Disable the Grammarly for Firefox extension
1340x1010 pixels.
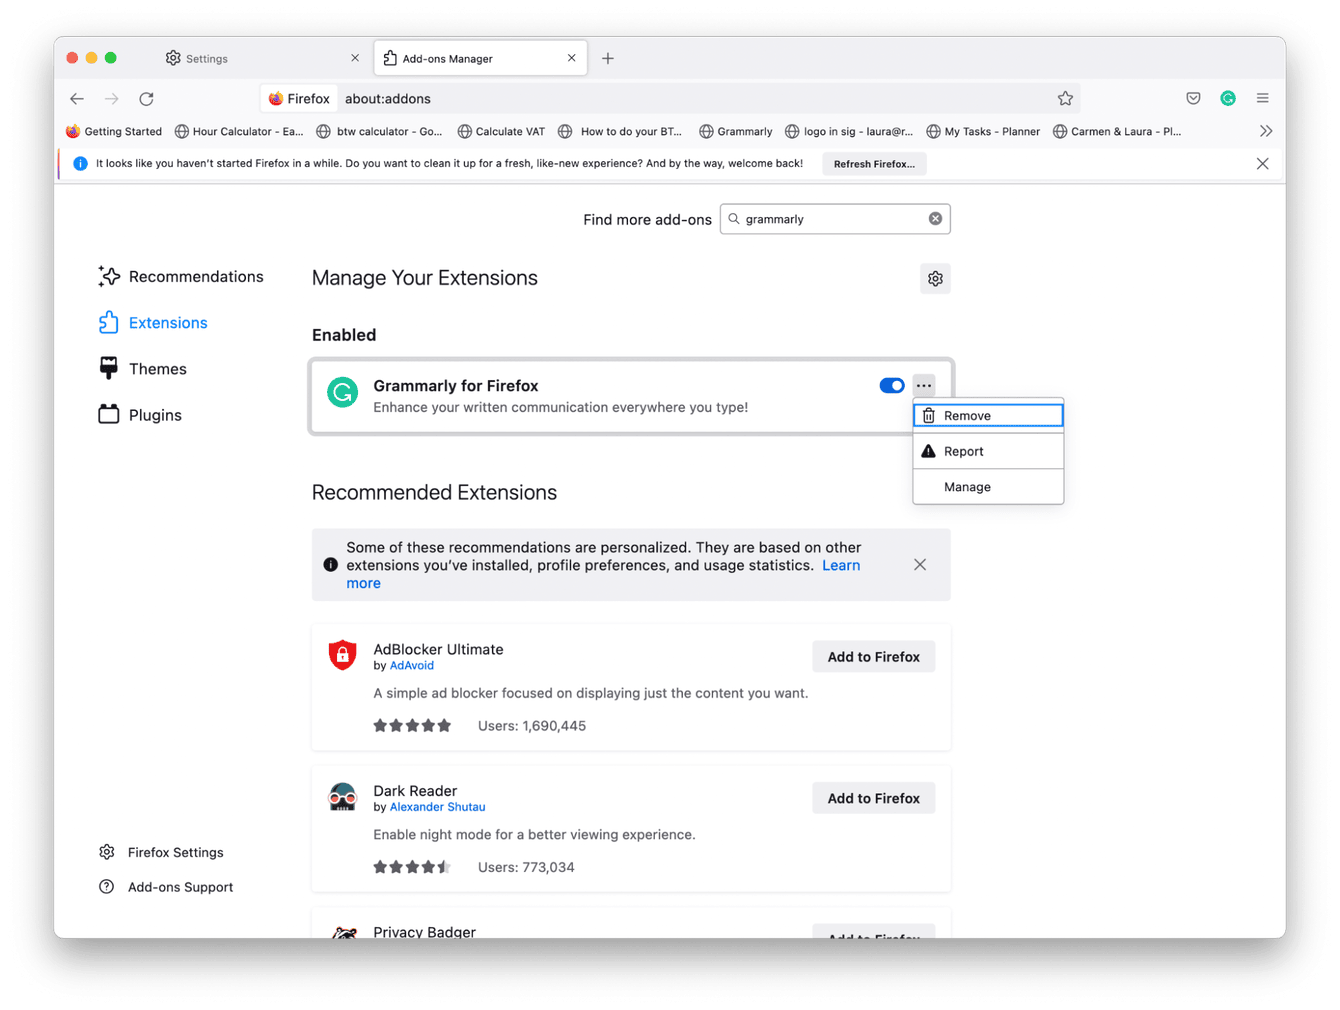(x=891, y=385)
